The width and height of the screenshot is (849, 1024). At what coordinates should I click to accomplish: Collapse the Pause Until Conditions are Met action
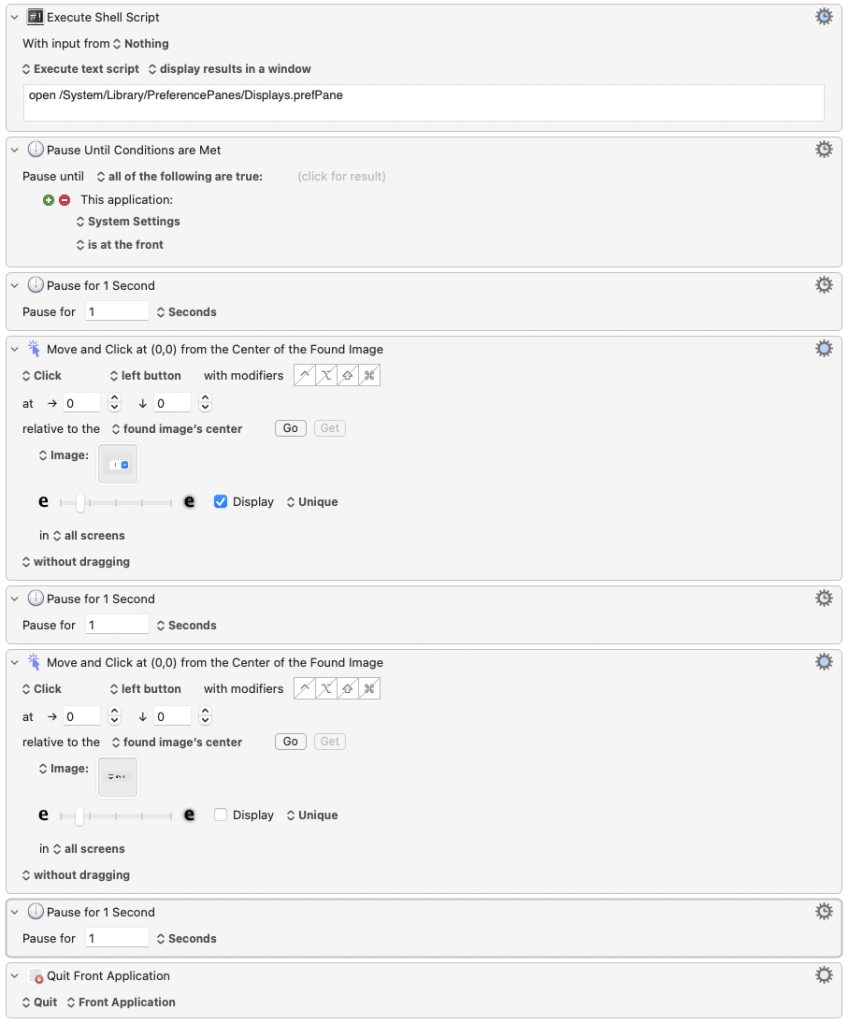coord(14,150)
